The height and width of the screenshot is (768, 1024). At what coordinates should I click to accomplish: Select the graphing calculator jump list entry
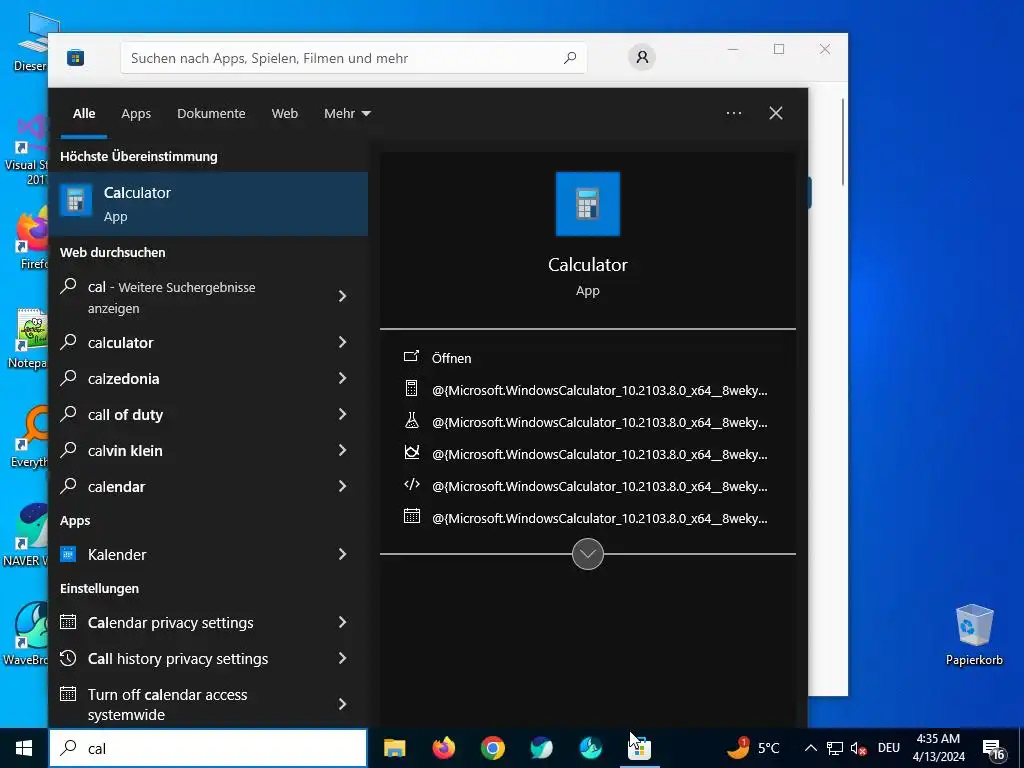587,454
